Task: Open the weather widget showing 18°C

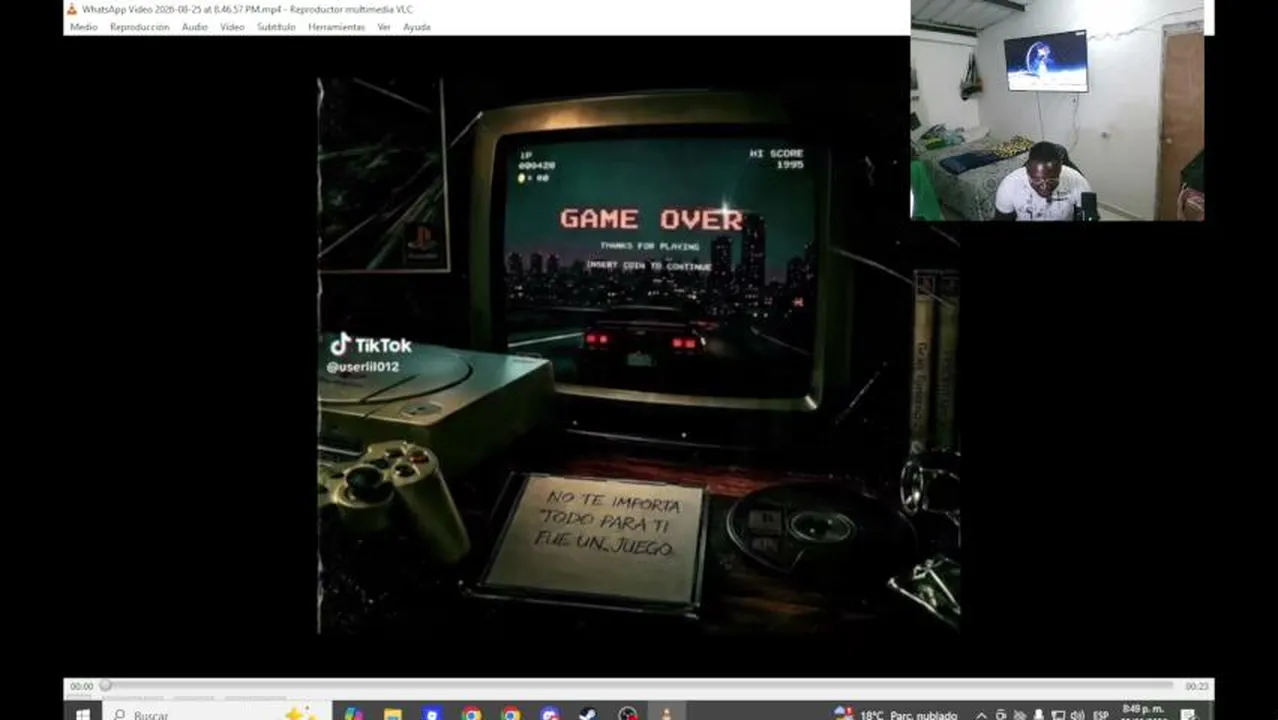Action: [896, 714]
